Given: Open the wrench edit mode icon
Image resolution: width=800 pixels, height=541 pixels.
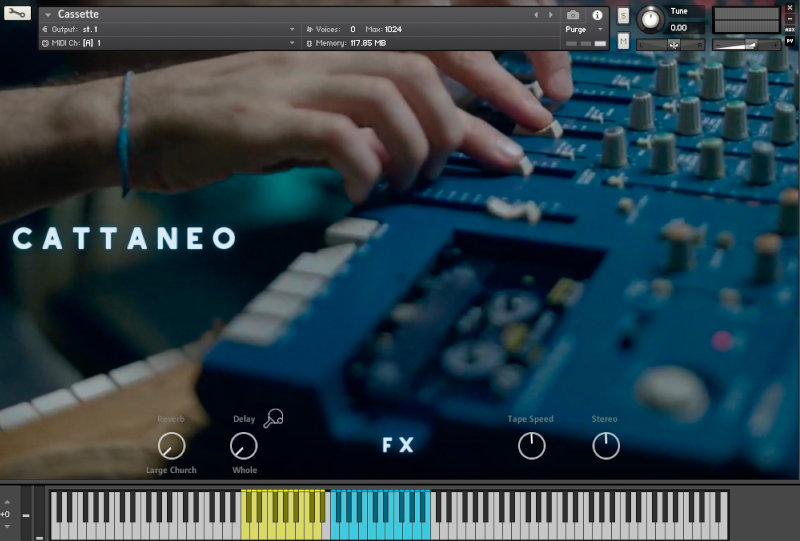Looking at the screenshot, I should point(17,13).
